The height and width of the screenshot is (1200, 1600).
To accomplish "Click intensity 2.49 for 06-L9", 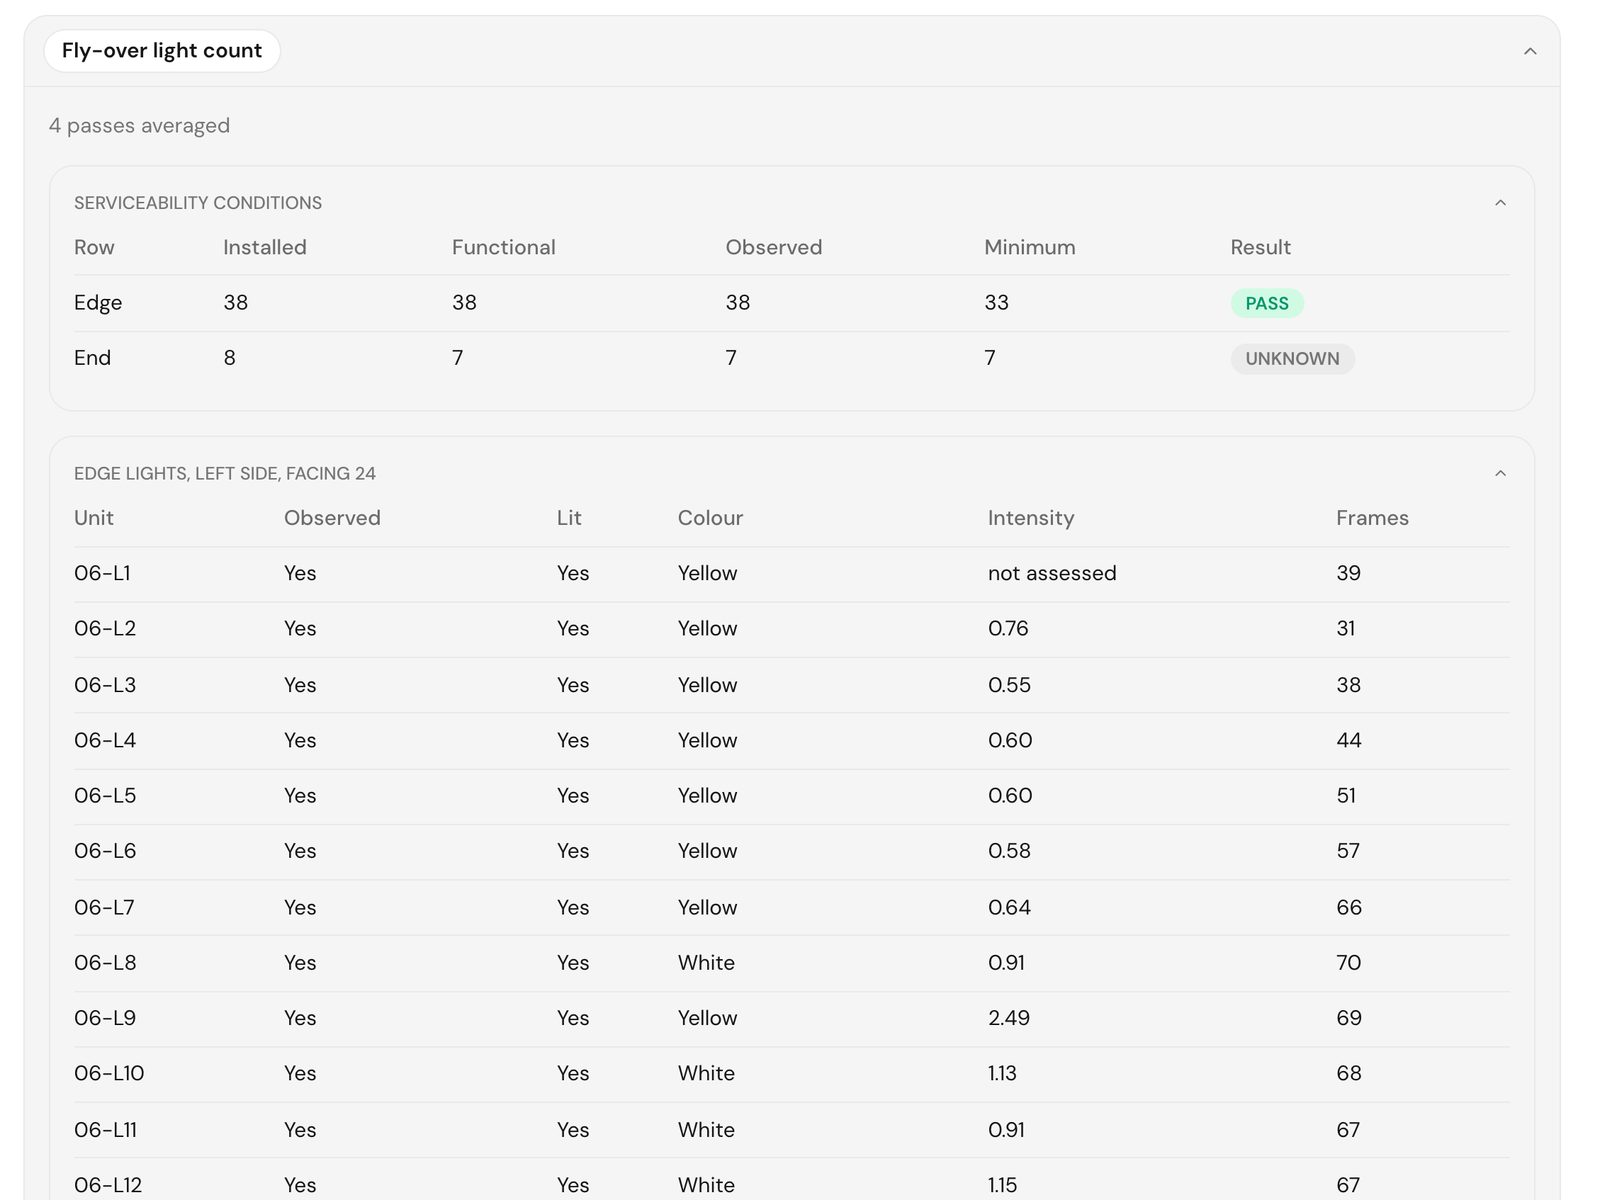I will [1009, 1018].
